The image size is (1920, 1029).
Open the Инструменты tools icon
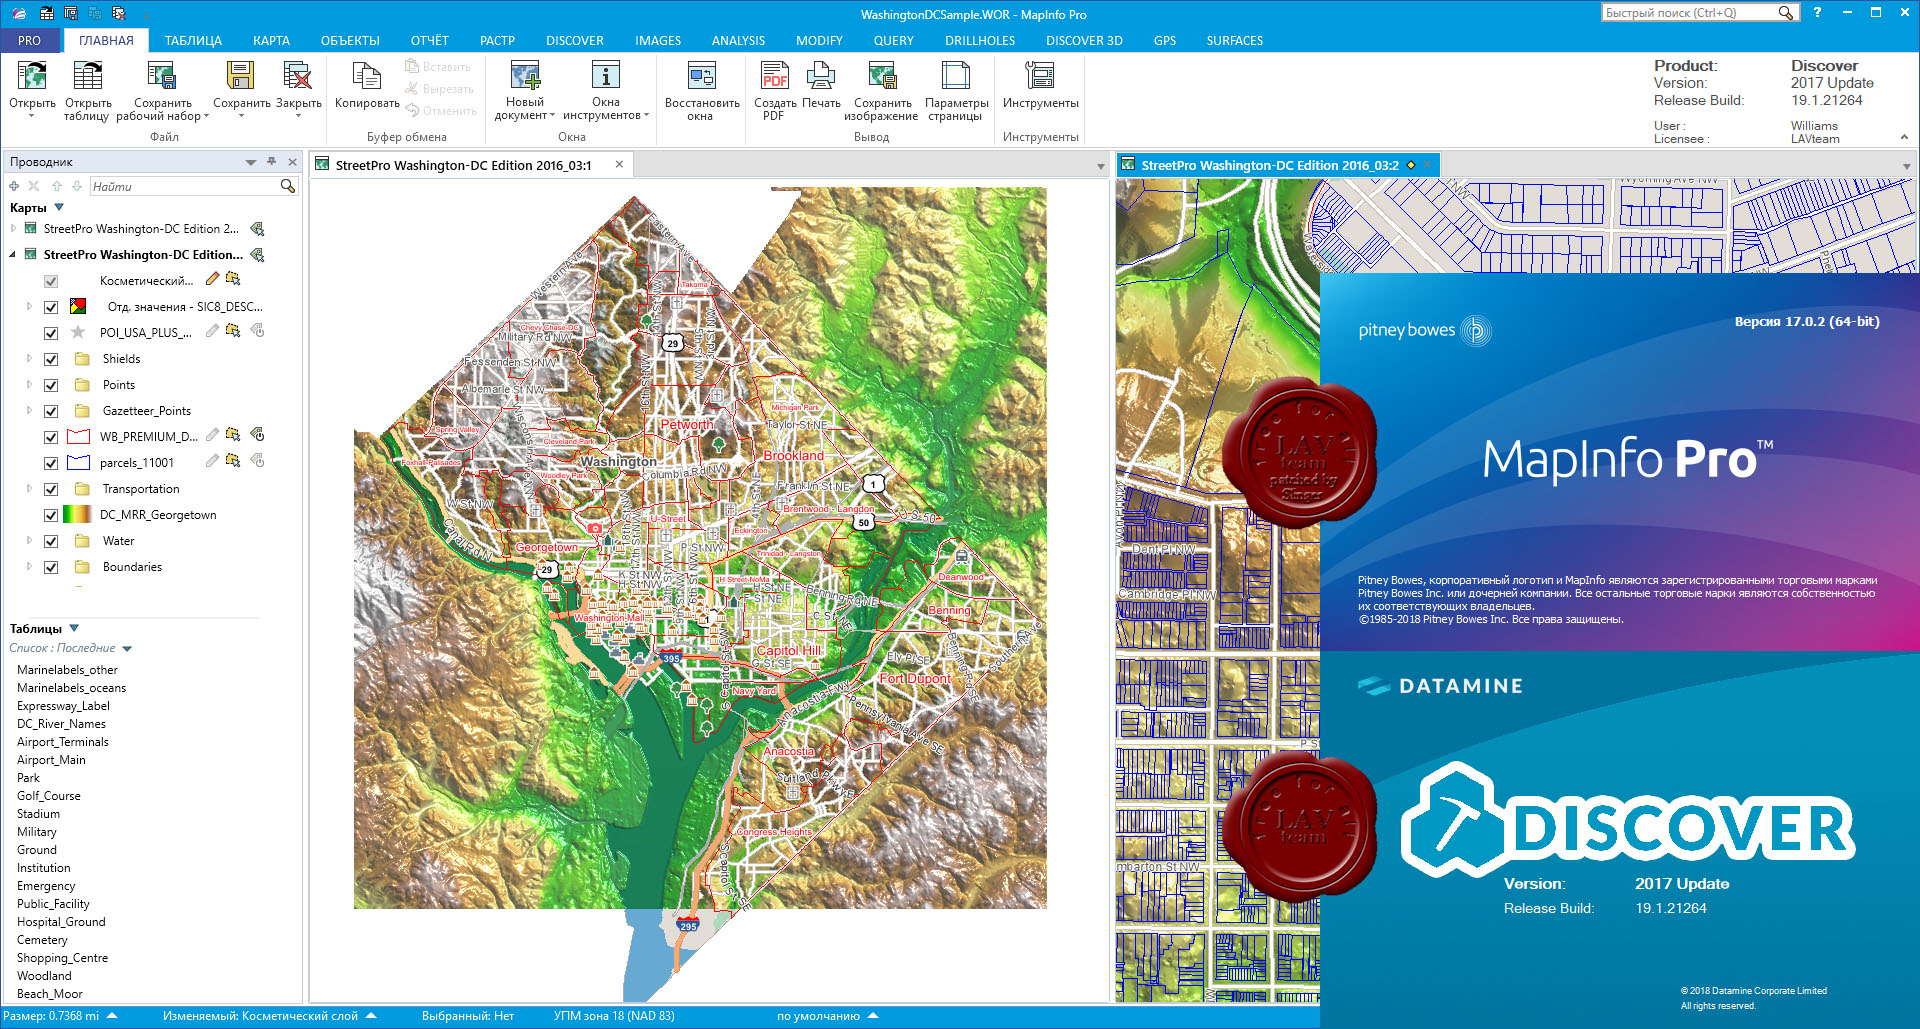coord(1040,75)
